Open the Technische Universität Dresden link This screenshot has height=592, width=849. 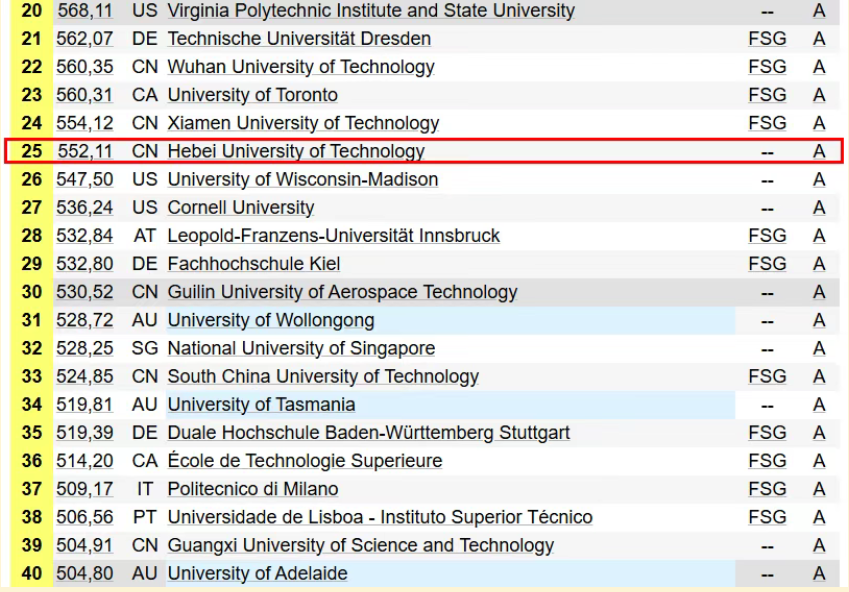point(299,39)
